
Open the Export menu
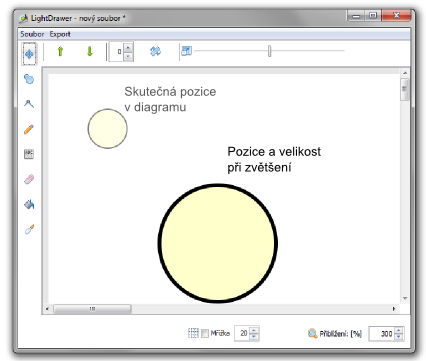click(x=60, y=34)
